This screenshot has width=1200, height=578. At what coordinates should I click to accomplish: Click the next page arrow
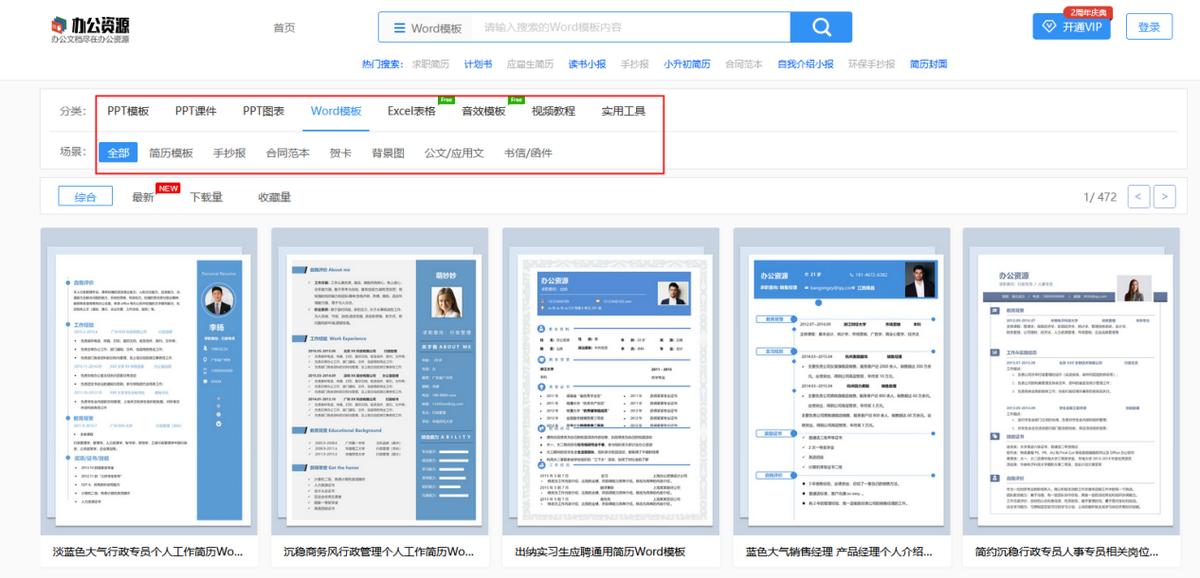(x=1166, y=197)
